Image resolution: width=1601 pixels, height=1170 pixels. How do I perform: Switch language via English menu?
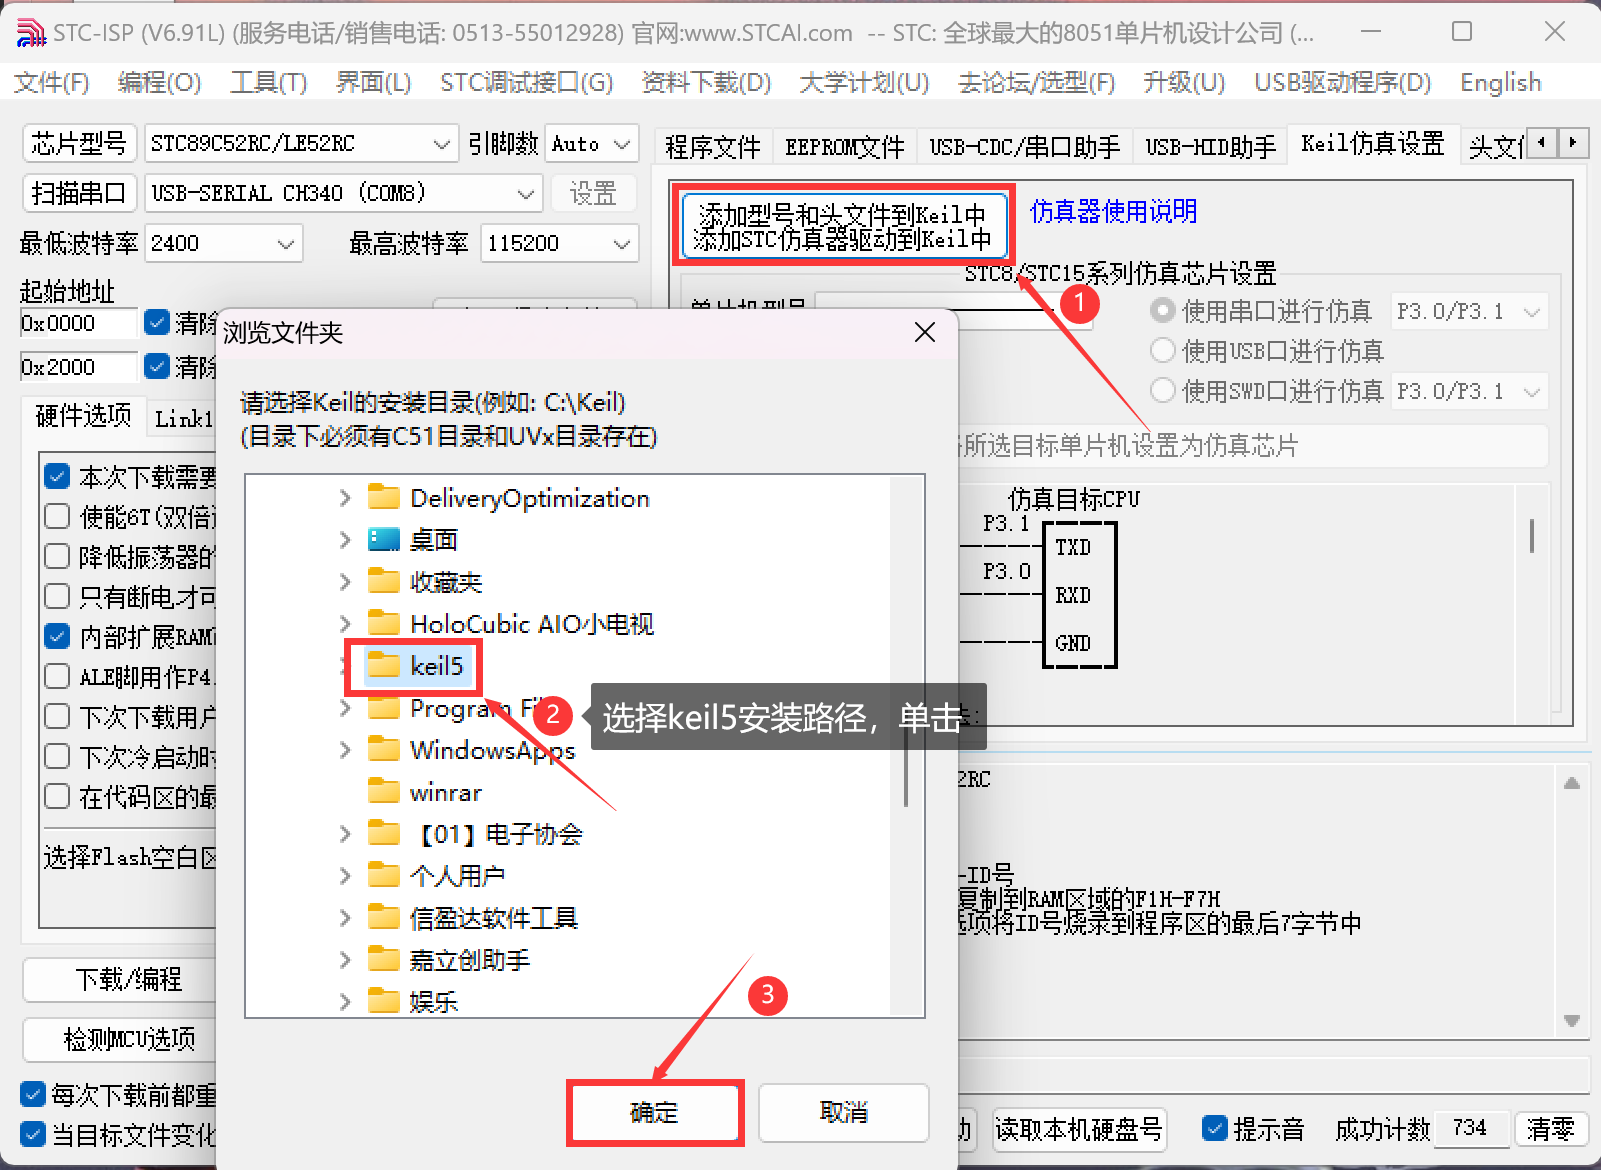coord(1500,82)
